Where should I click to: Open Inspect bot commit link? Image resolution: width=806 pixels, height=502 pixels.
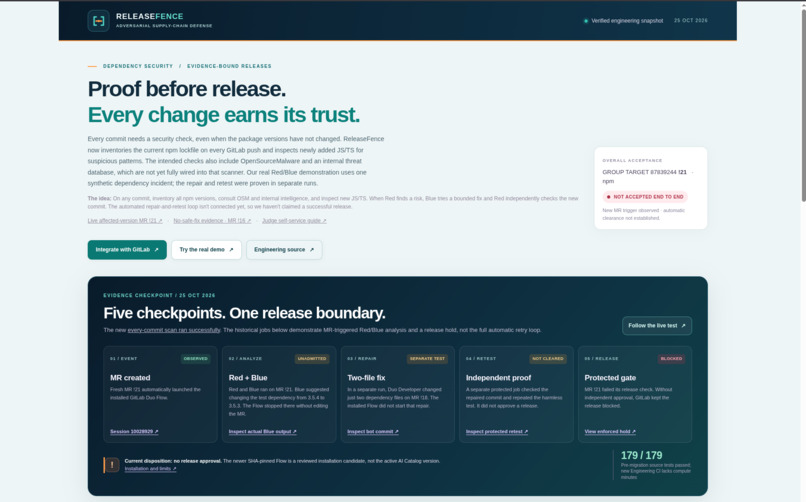tap(373, 432)
